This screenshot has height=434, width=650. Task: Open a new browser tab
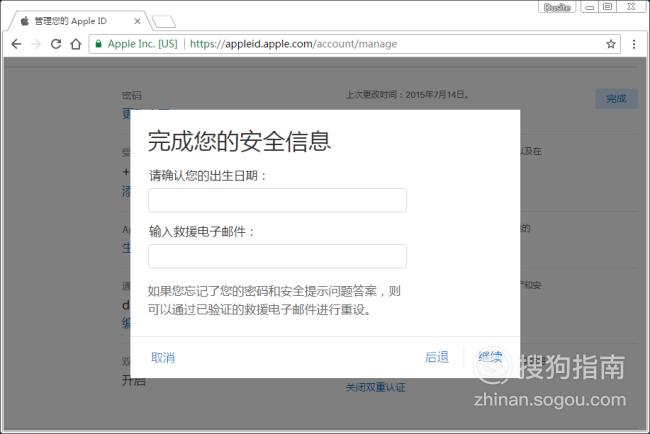pos(164,22)
